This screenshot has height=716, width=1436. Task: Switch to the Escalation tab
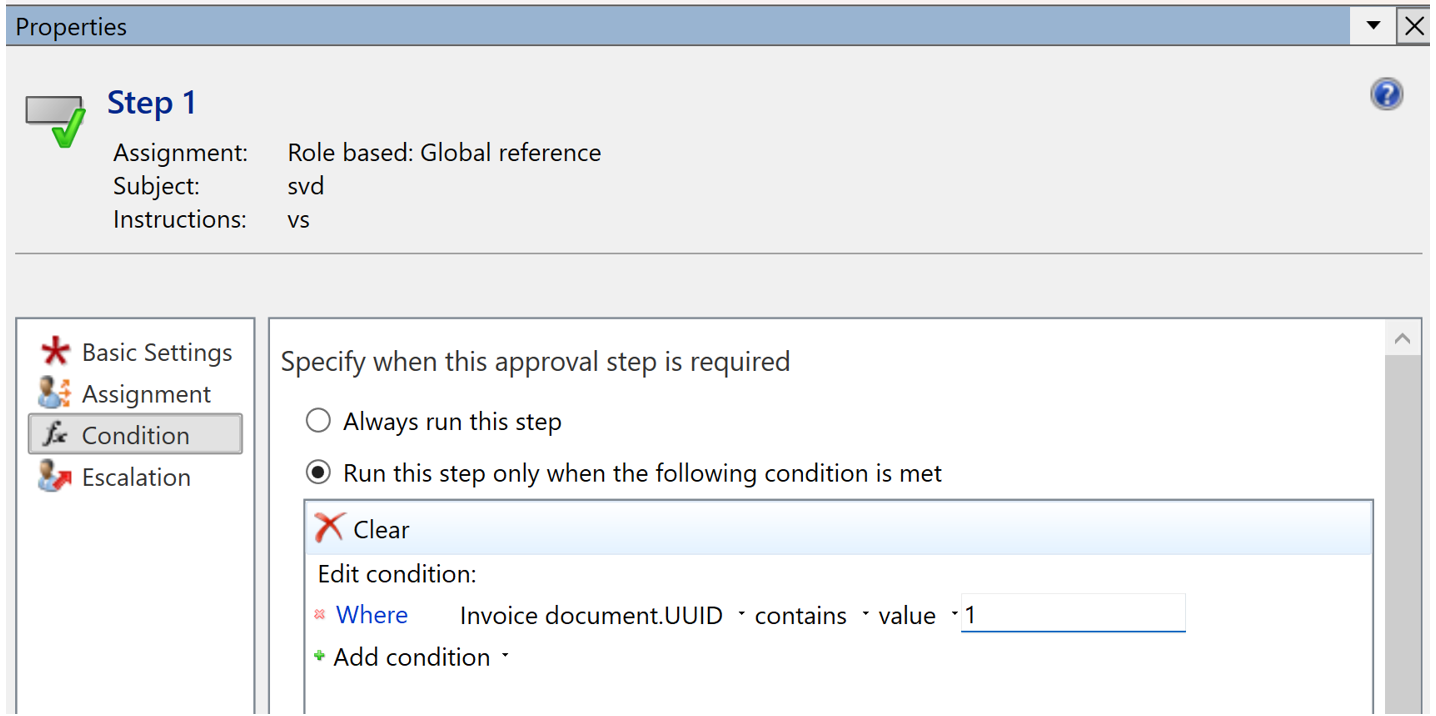[135, 477]
